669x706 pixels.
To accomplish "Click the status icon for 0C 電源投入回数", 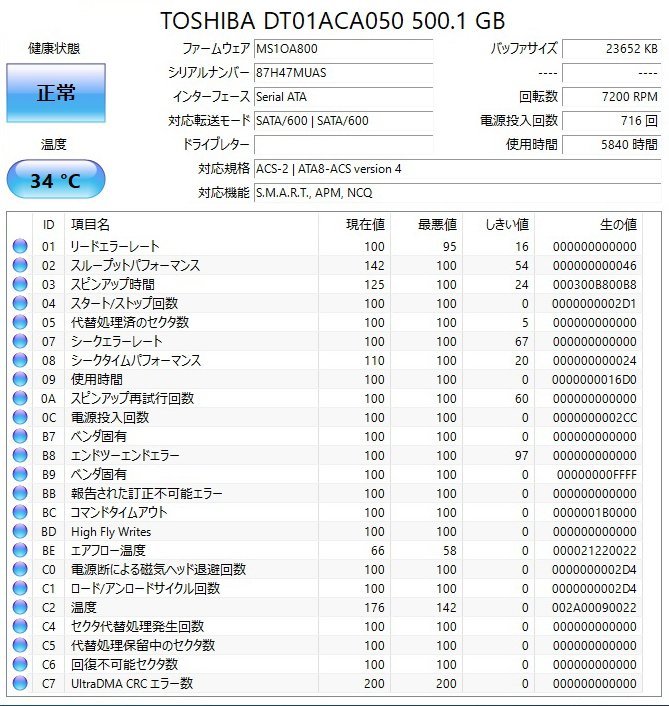I will [x=20, y=417].
